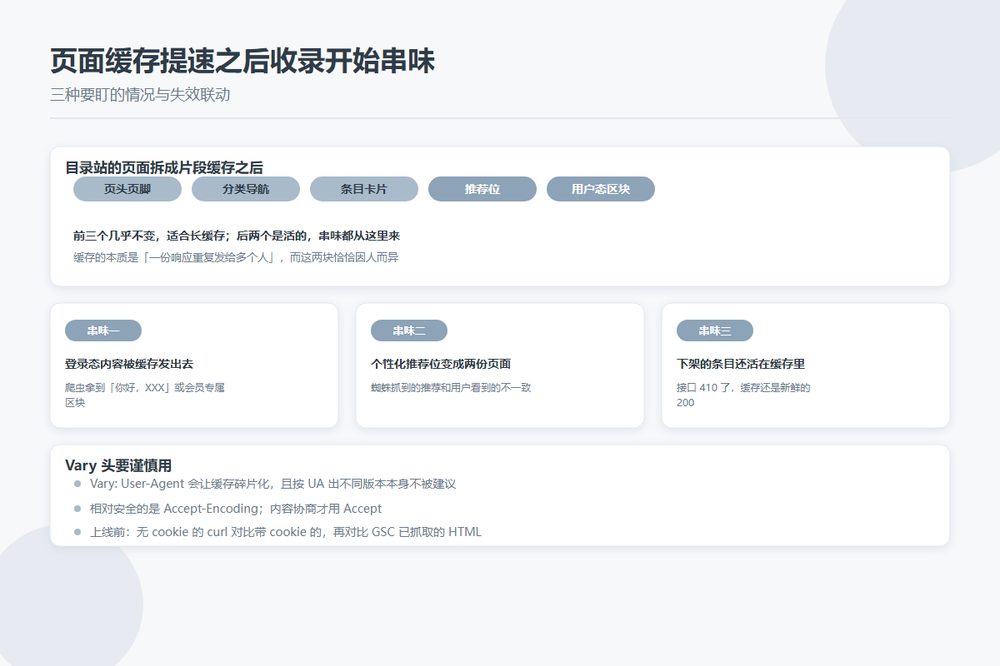Viewport: 1000px width, 666px height.
Task: Click text 接口 410 了，缓存还是新鲜的 200
Action: pos(744,395)
